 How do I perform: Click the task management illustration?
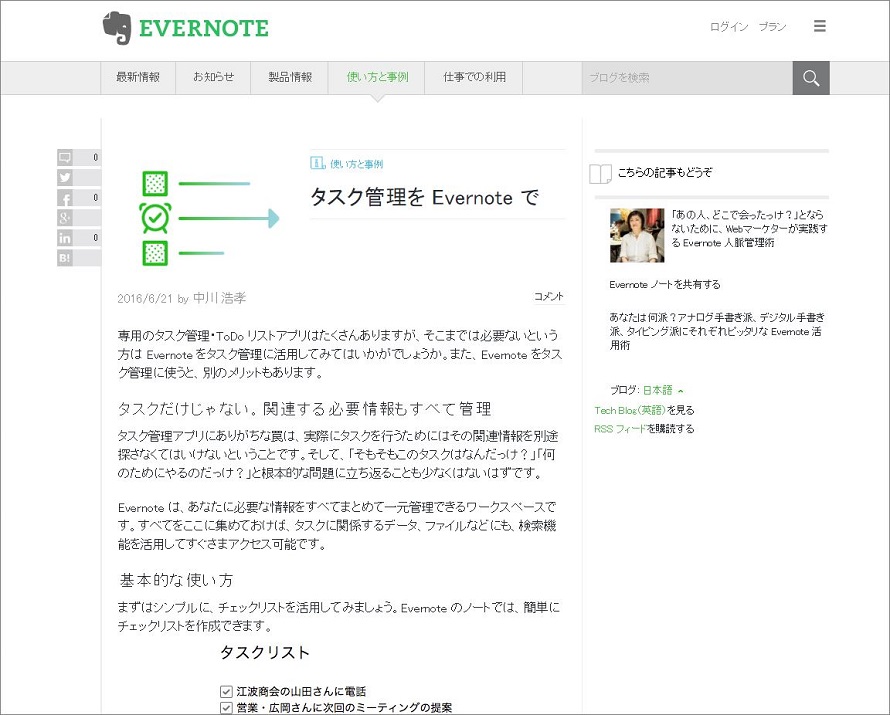[209, 218]
